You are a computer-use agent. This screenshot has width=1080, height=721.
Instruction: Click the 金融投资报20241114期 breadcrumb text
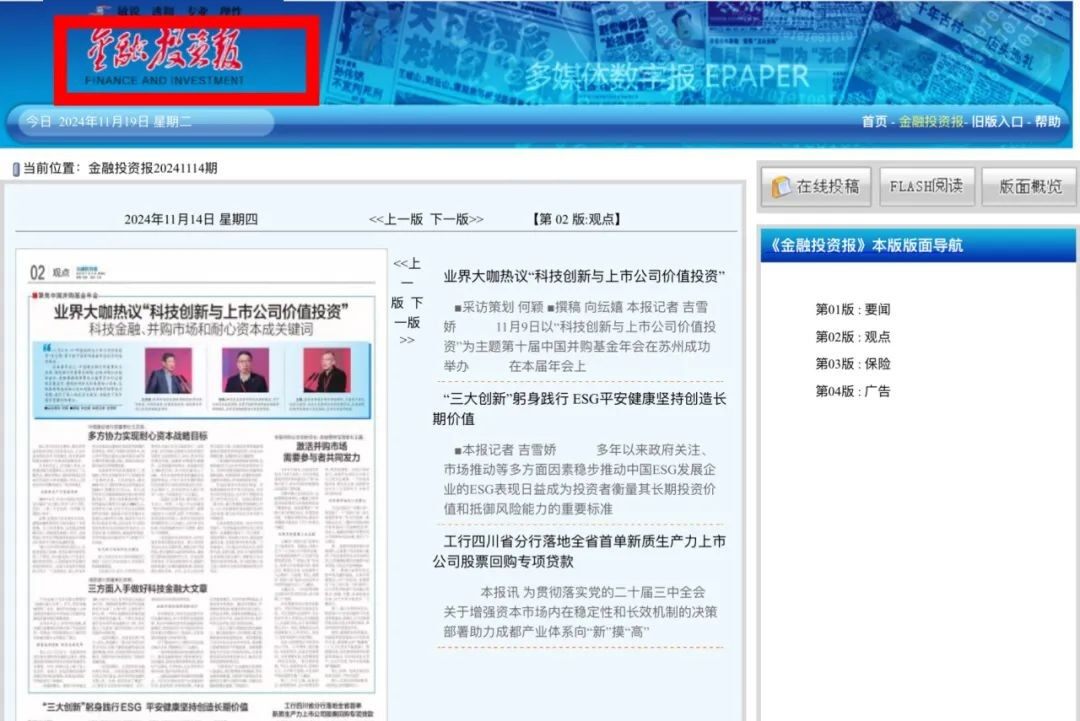153,168
